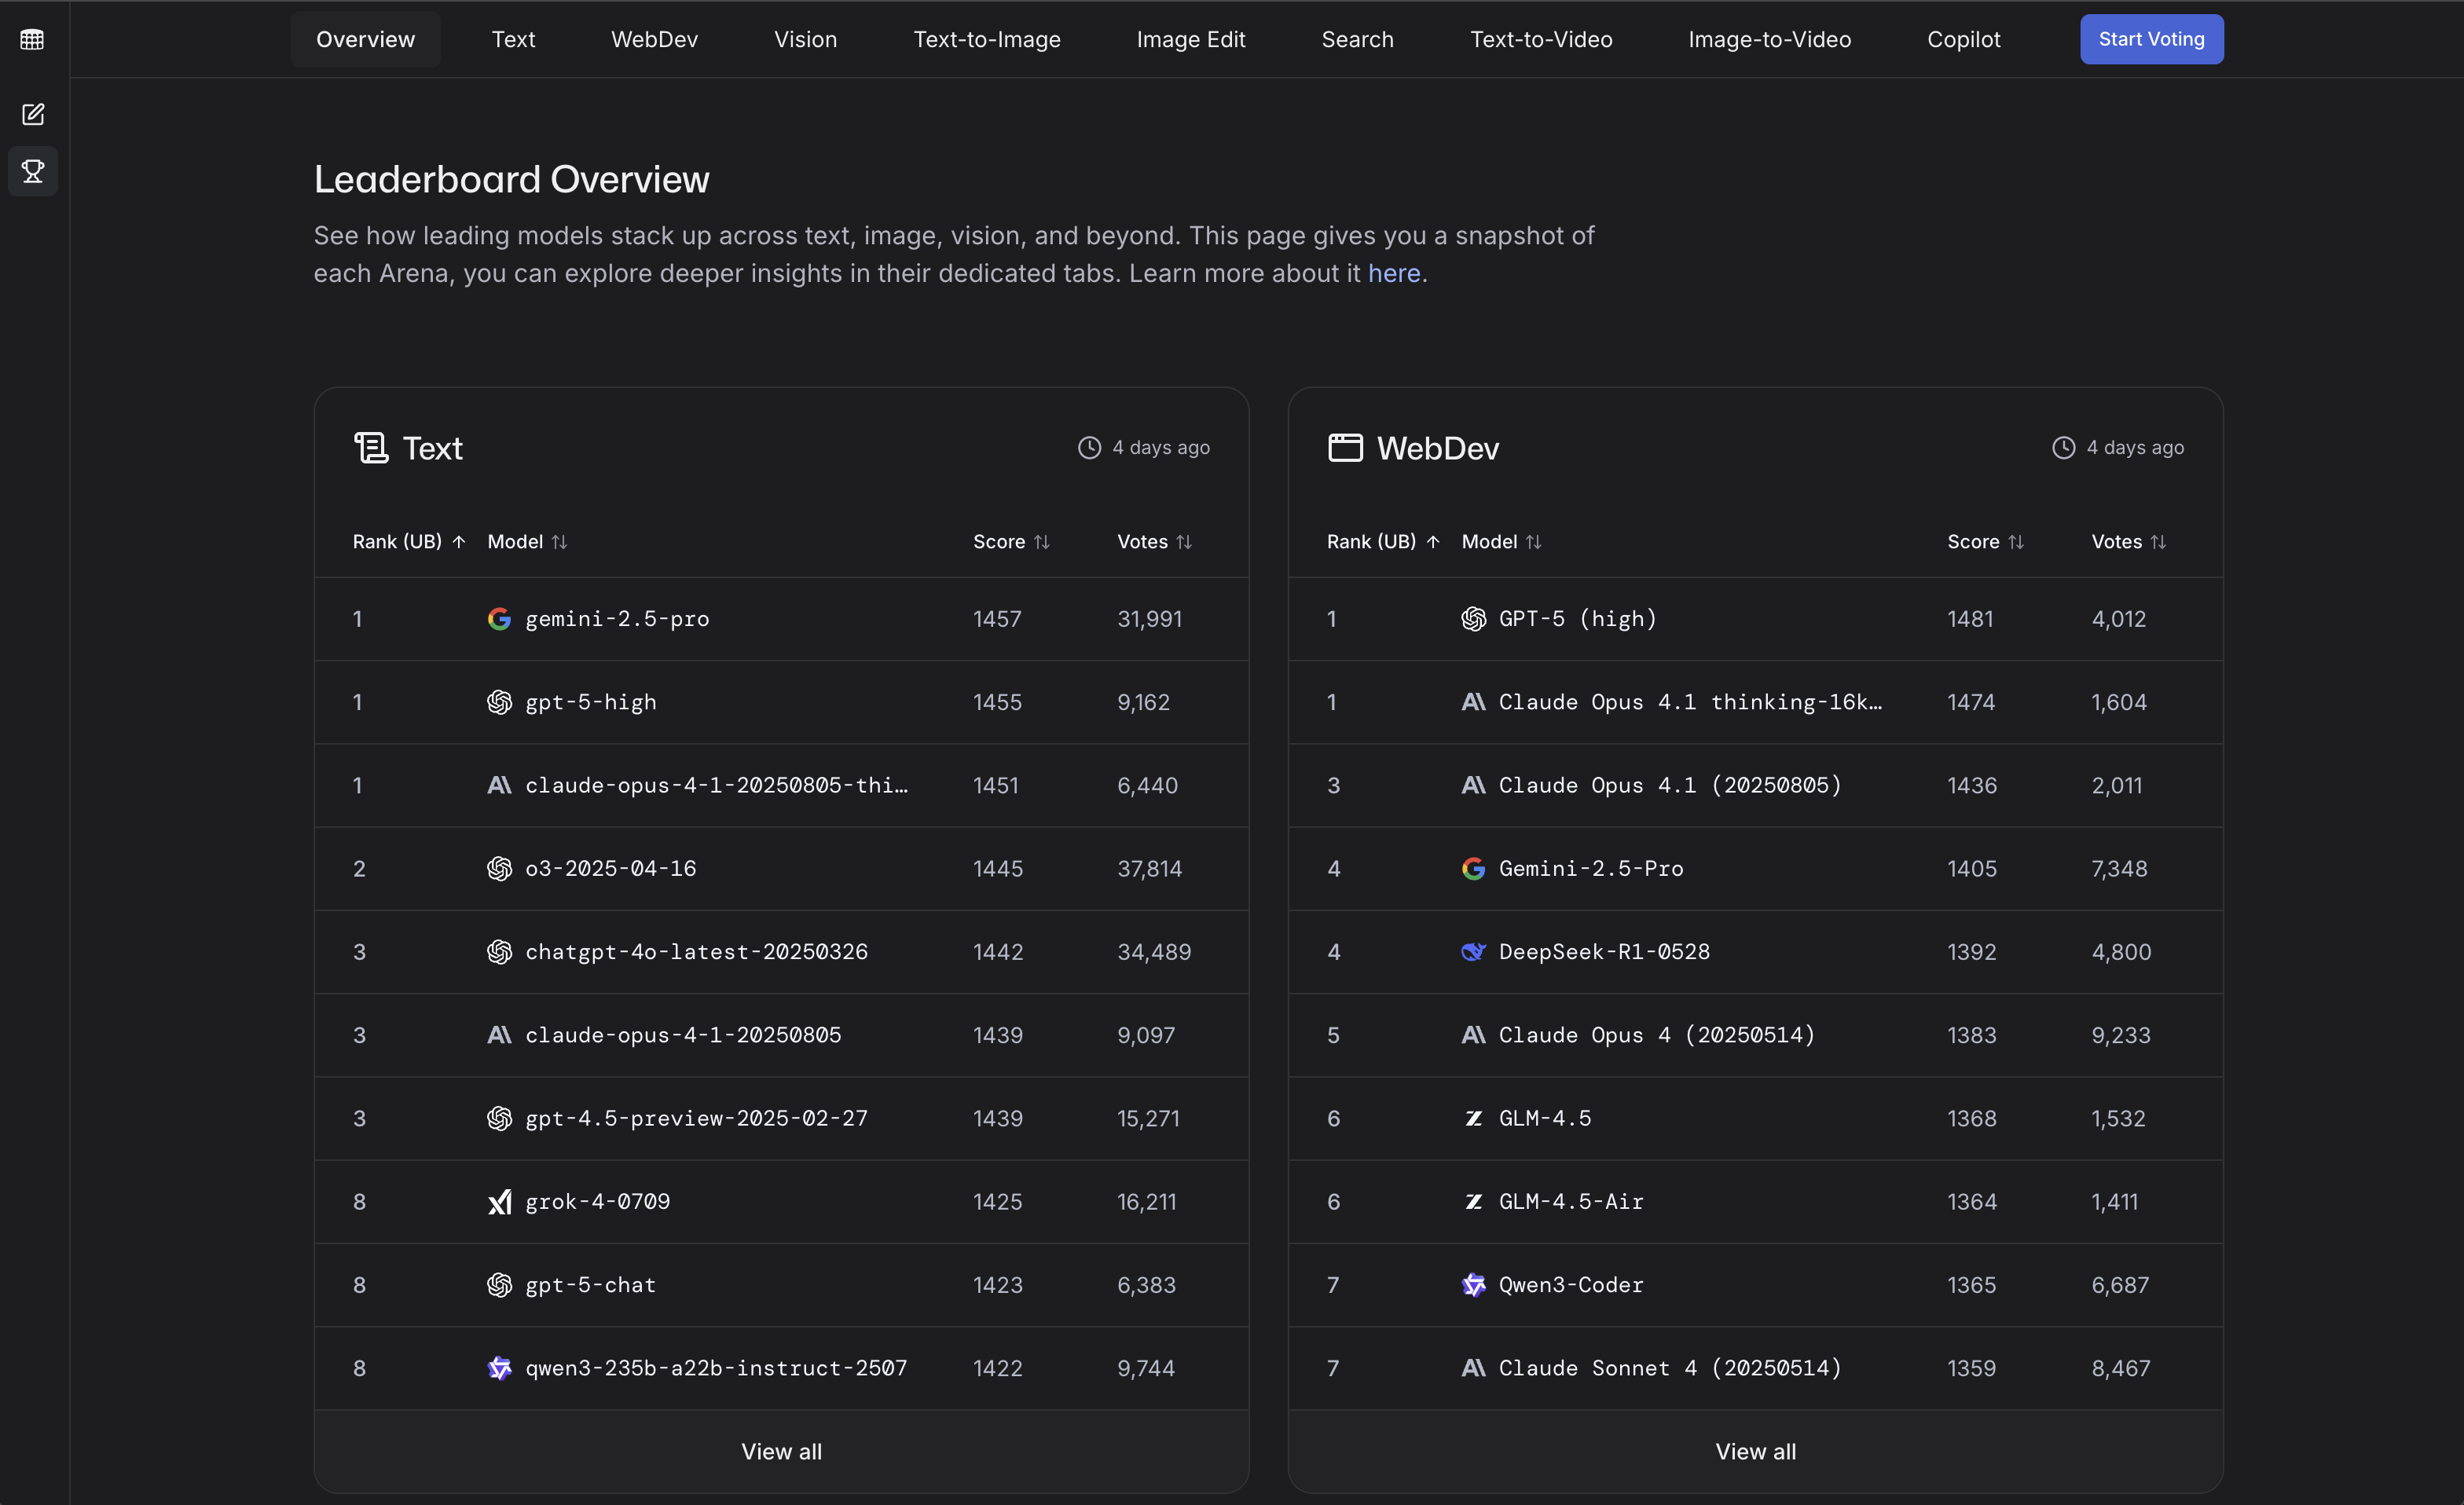2464x1505 pixels.
Task: Click the Google logo beside gemini-2.5-pro
Action: point(499,619)
